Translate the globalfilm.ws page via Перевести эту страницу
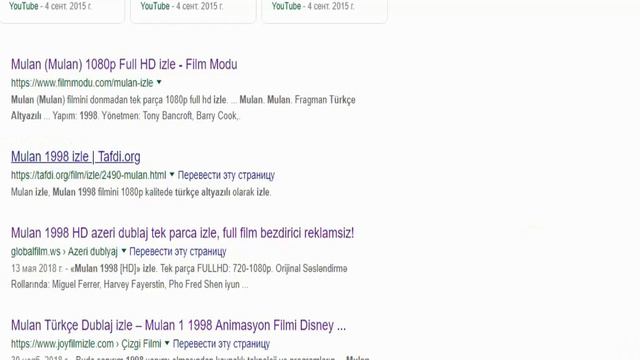 tap(178, 251)
